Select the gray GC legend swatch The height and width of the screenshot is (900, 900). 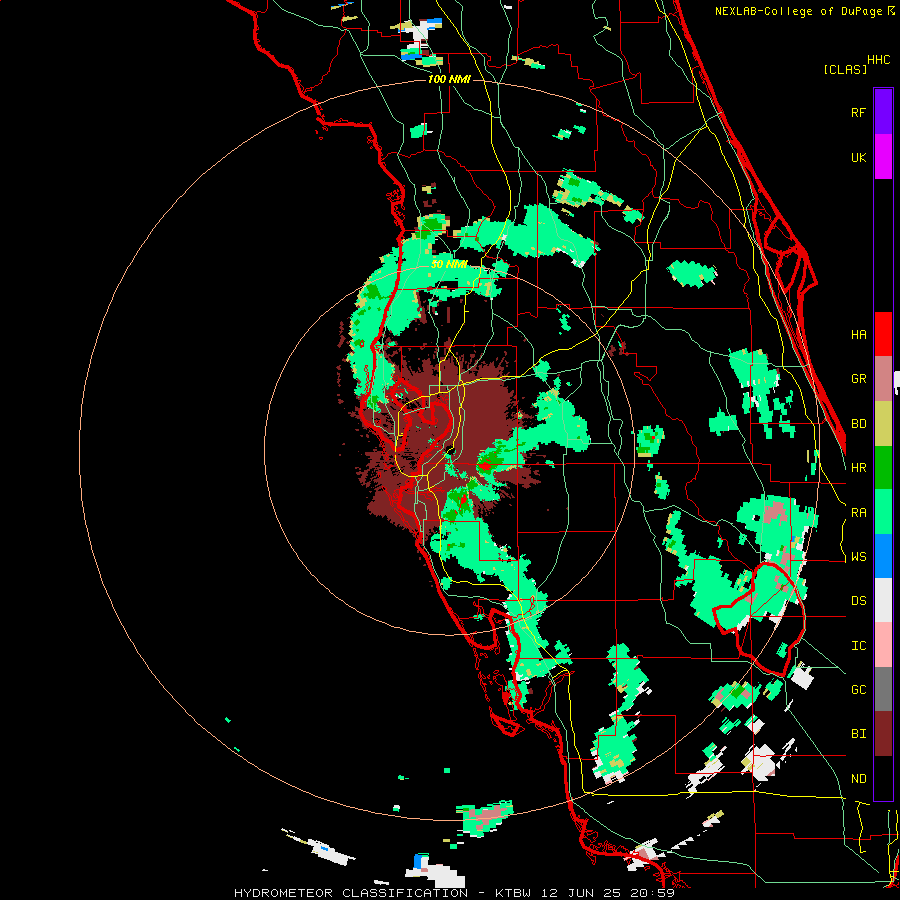(883, 689)
